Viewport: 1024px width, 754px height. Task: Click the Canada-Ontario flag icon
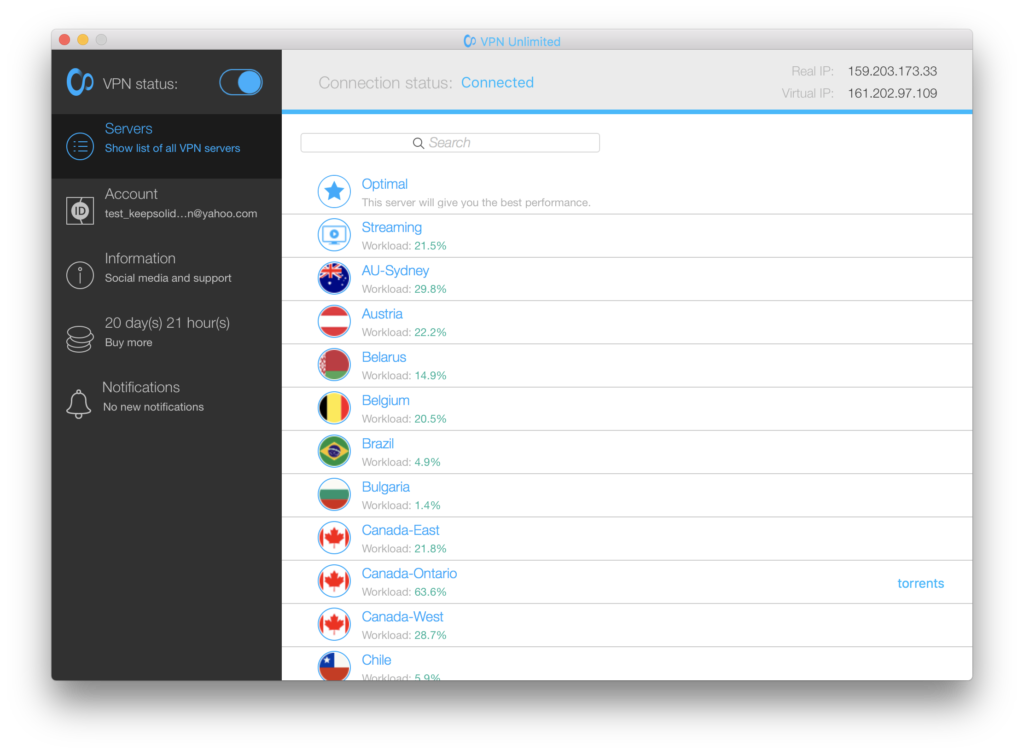click(x=334, y=581)
